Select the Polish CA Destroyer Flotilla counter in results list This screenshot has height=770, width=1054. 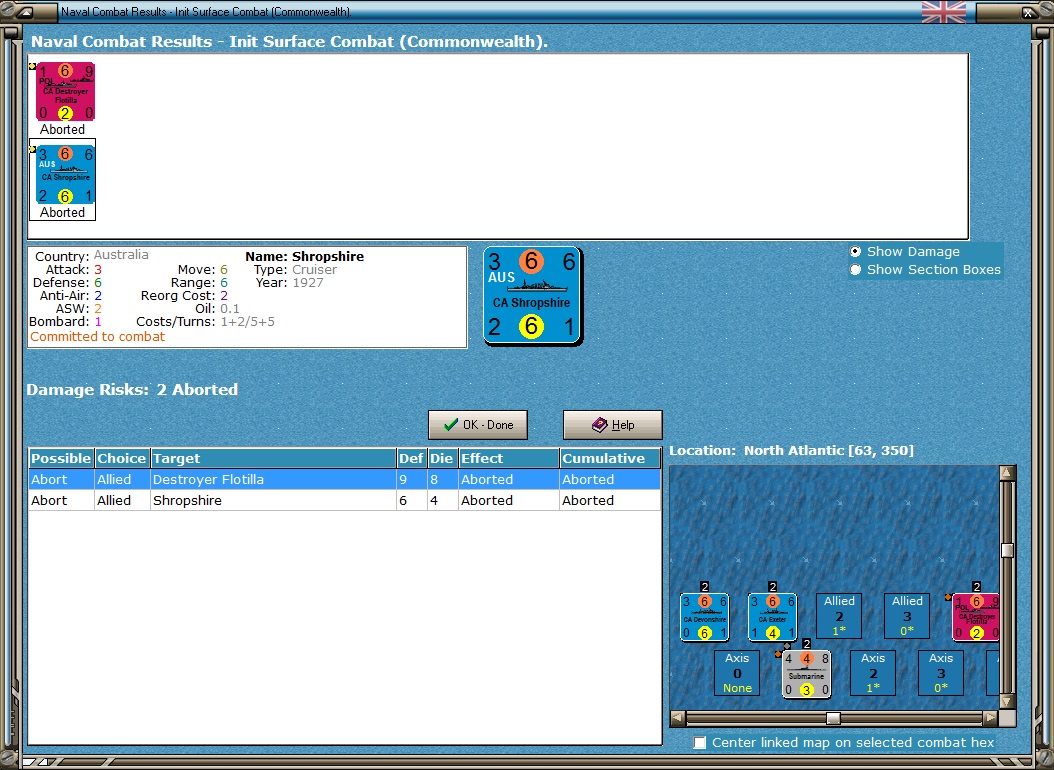pyautogui.click(x=65, y=92)
